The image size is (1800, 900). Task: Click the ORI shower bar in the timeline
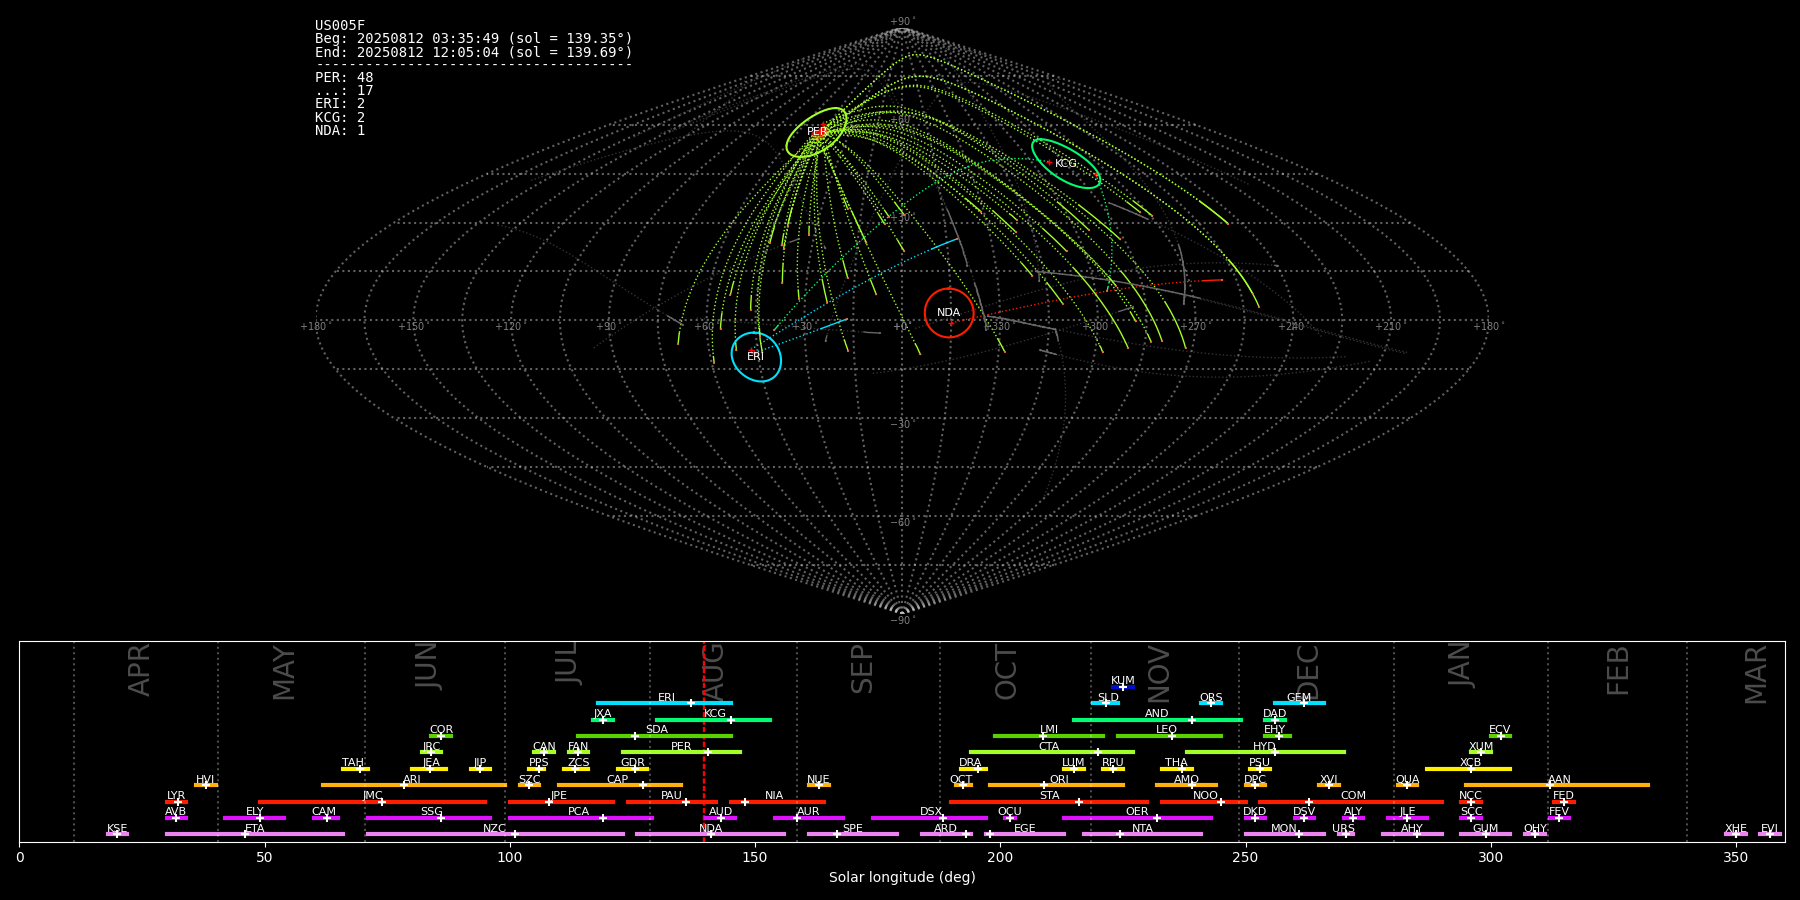tap(1056, 785)
